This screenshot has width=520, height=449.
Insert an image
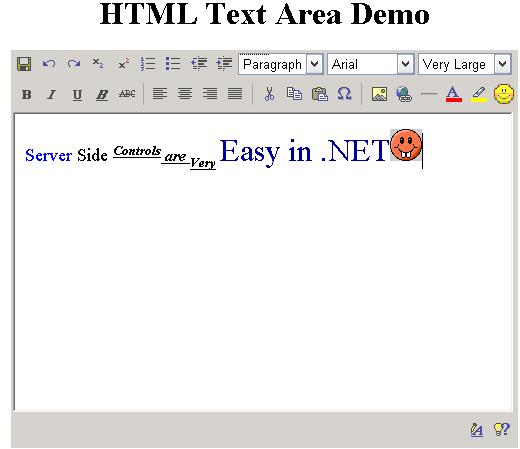(x=379, y=94)
